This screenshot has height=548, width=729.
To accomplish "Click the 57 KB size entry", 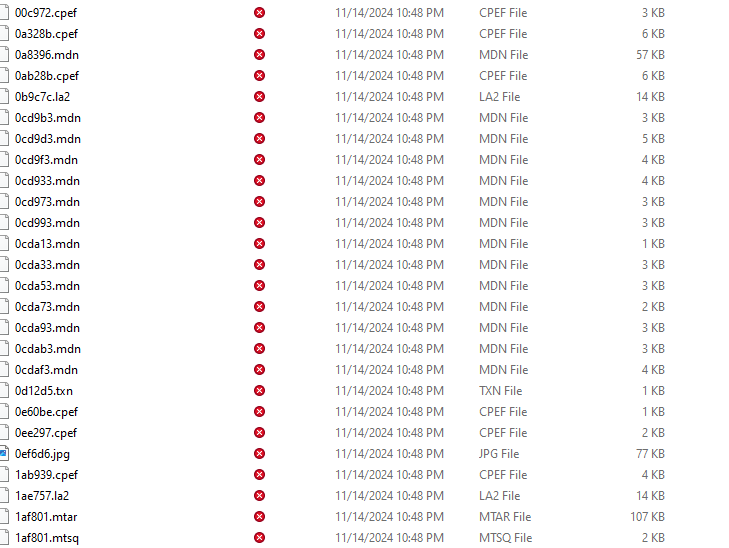I will coord(650,55).
